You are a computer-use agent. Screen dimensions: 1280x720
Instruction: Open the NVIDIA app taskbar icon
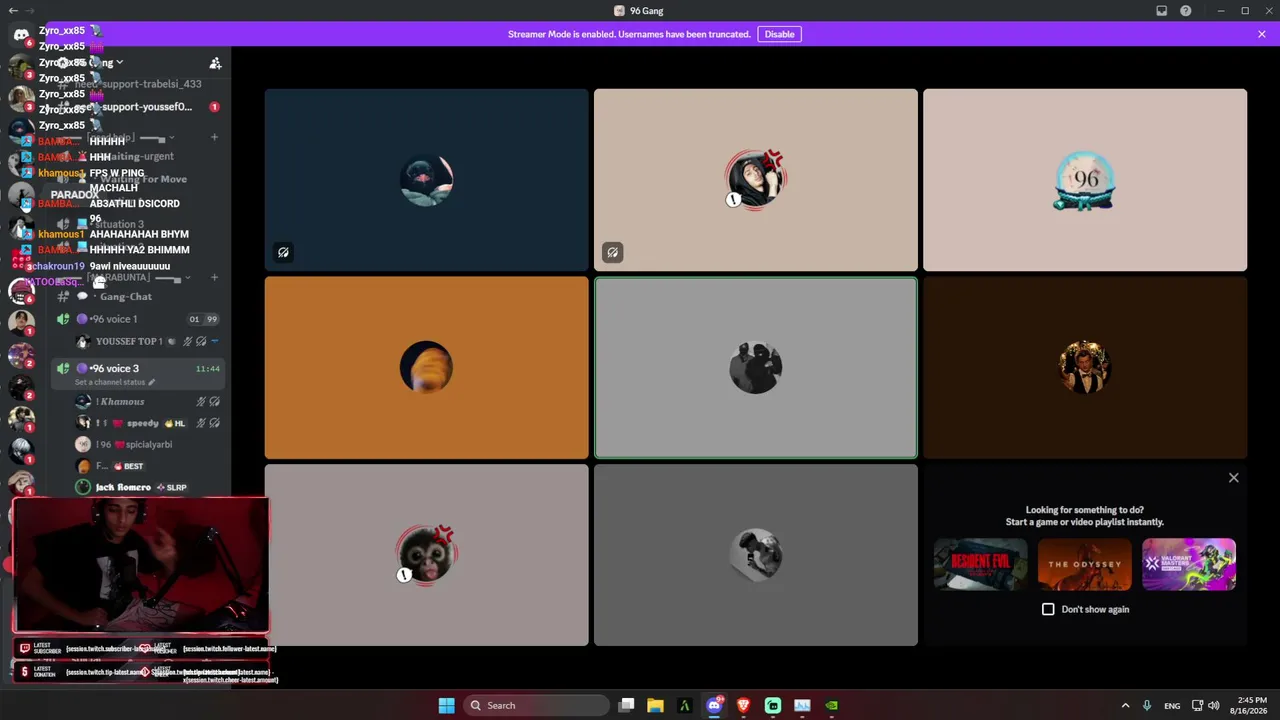831,705
